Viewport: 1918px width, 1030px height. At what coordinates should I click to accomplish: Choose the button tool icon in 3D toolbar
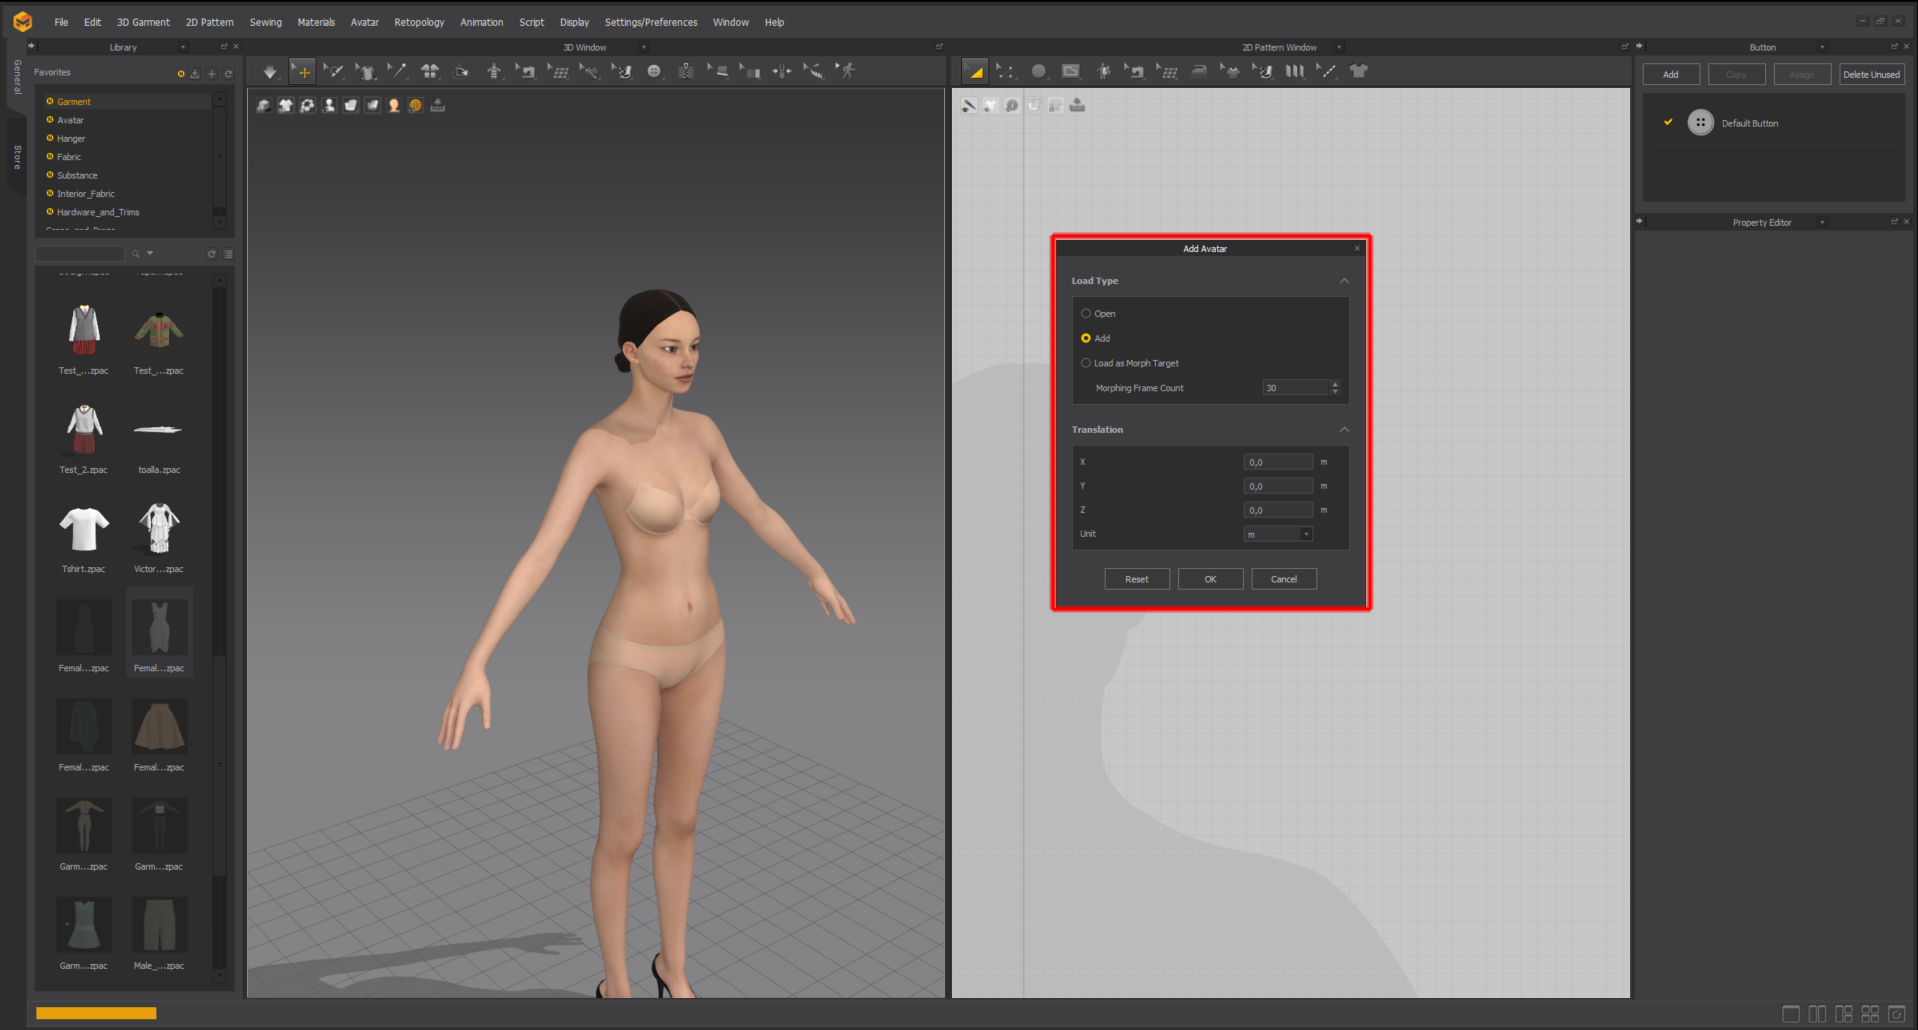654,72
